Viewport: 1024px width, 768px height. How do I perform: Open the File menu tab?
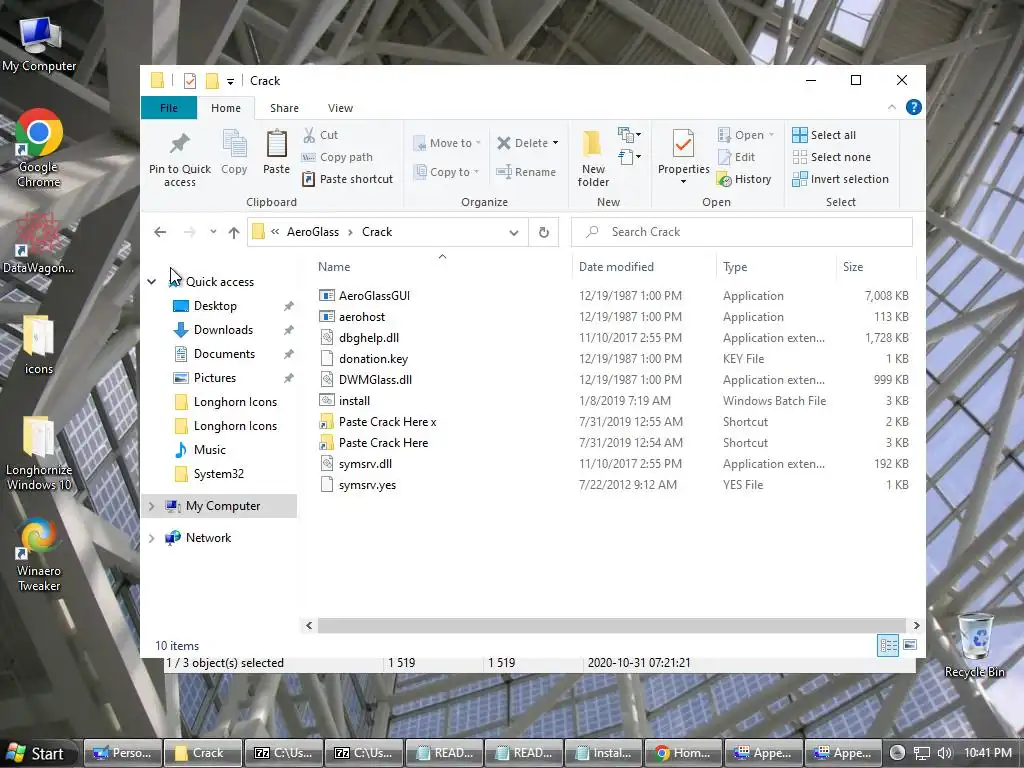coord(168,108)
